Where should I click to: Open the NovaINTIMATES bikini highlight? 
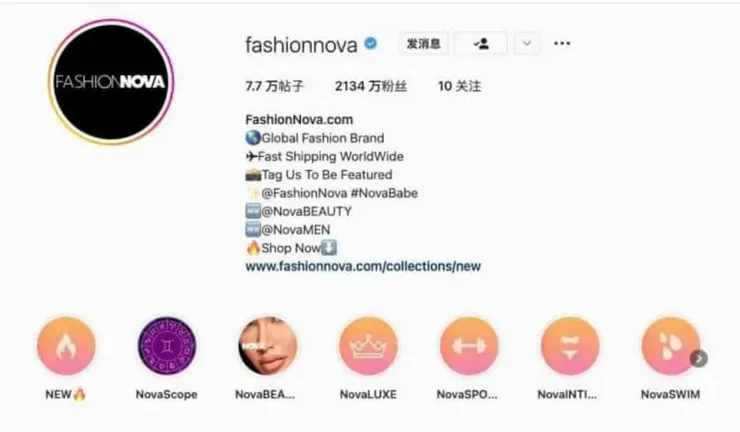(570, 346)
